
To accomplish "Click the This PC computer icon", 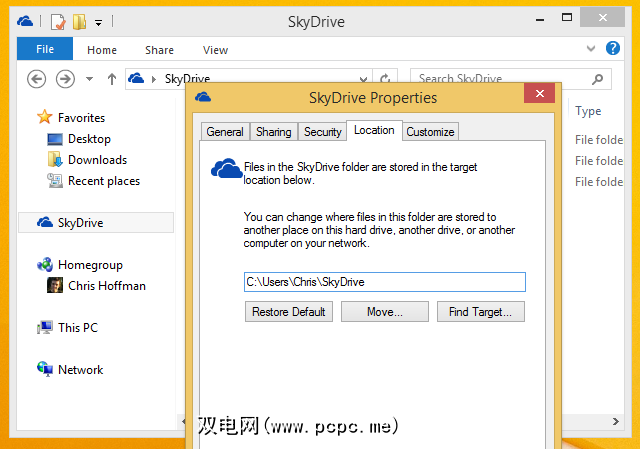I will click(x=45, y=327).
